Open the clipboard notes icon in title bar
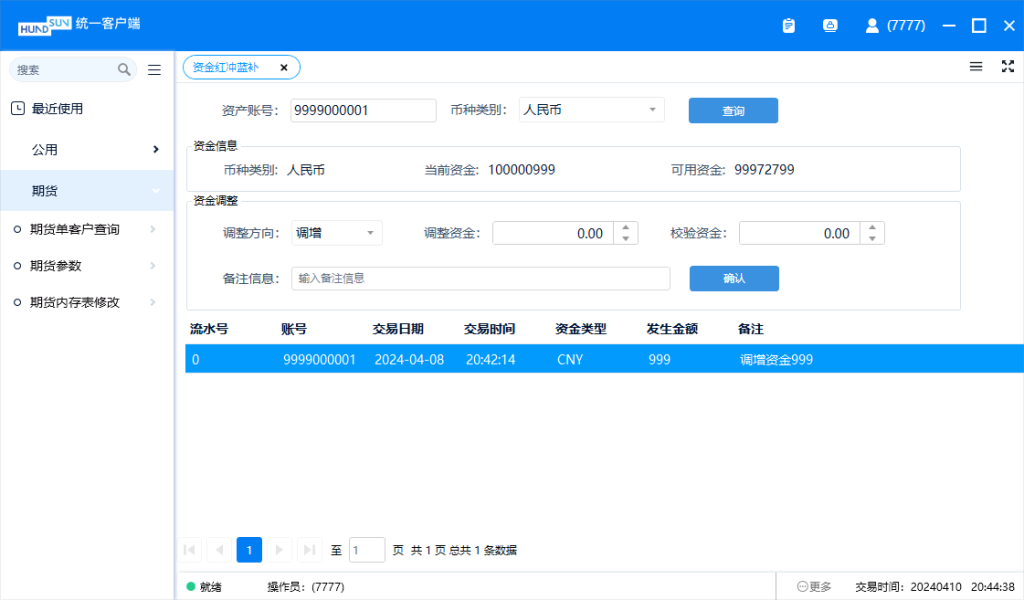Viewport: 1024px width, 600px height. 789,26
